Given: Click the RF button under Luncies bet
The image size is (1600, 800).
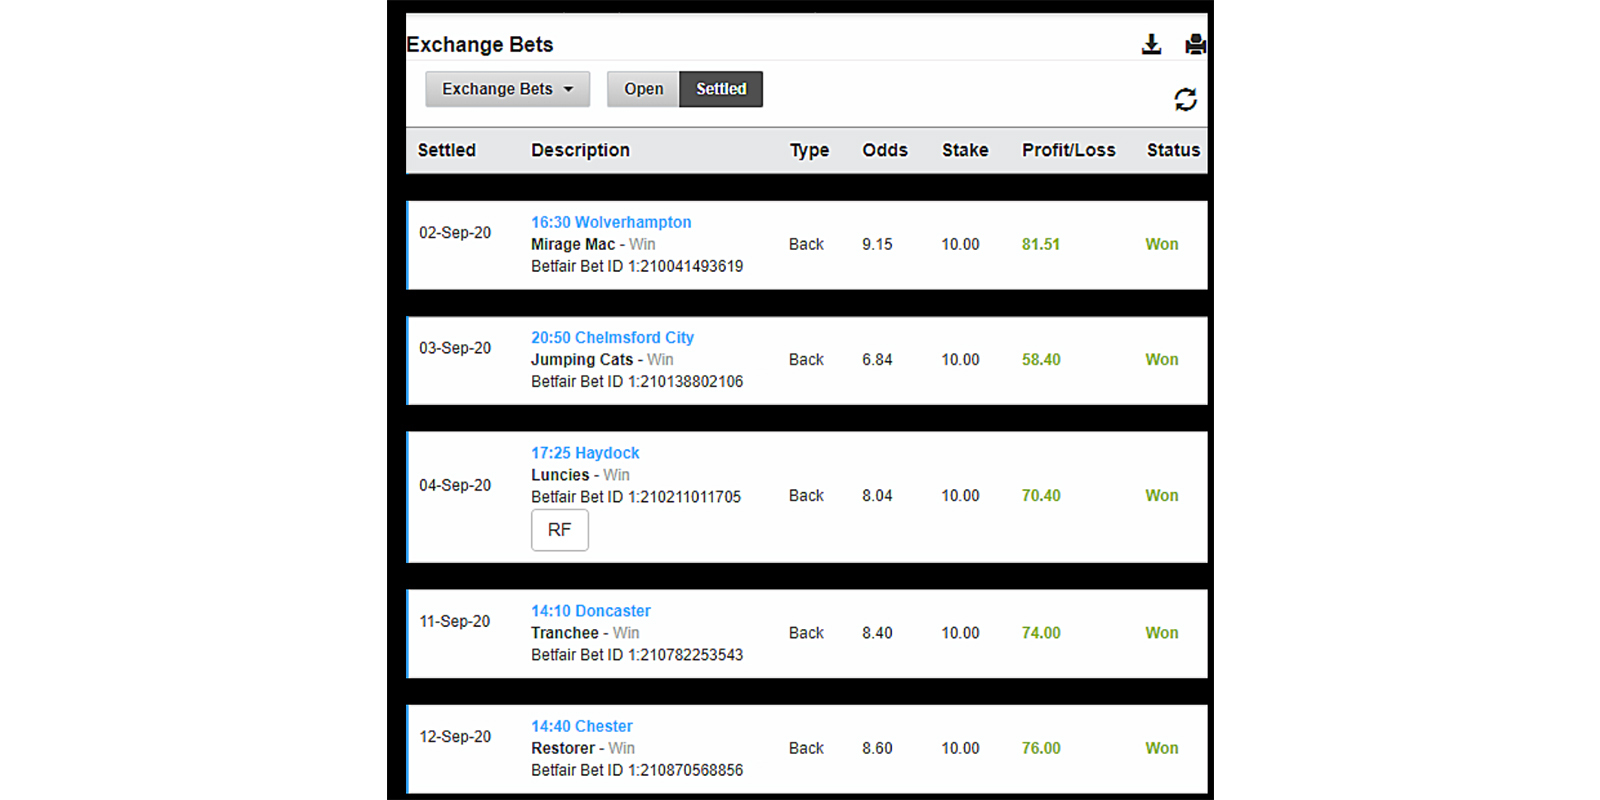Looking at the screenshot, I should [560, 530].
